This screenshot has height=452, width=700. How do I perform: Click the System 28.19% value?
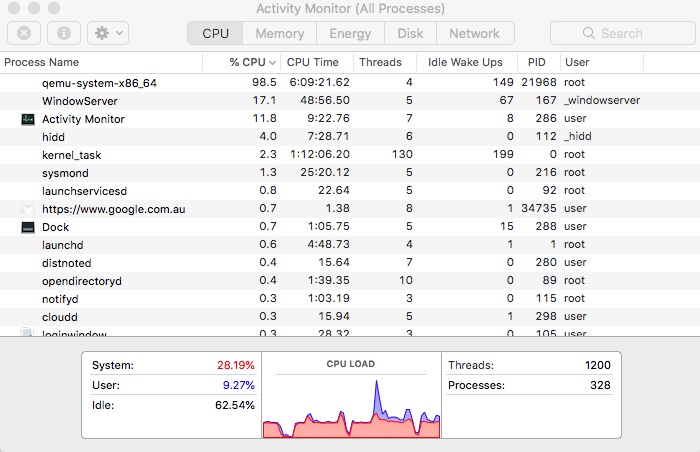click(236, 365)
